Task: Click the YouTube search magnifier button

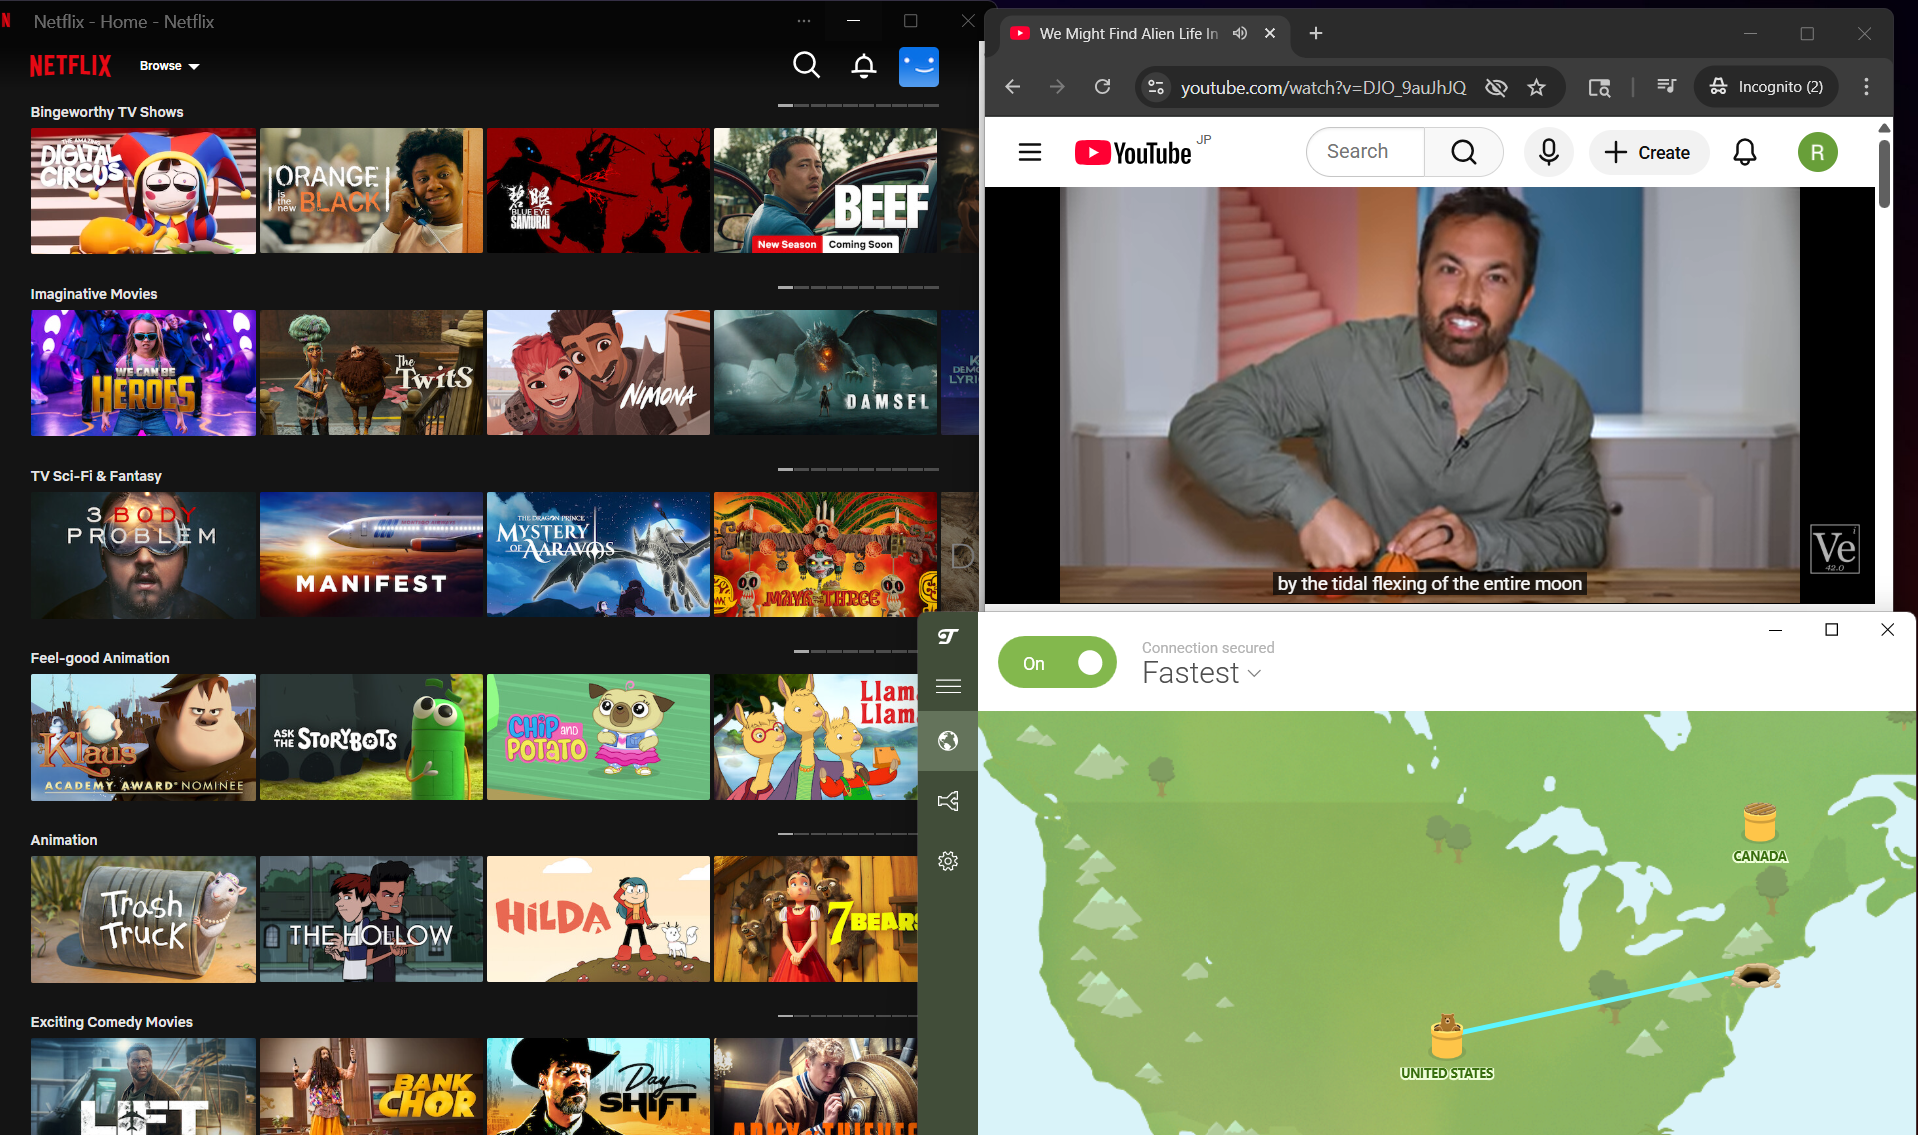Action: [x=1464, y=152]
